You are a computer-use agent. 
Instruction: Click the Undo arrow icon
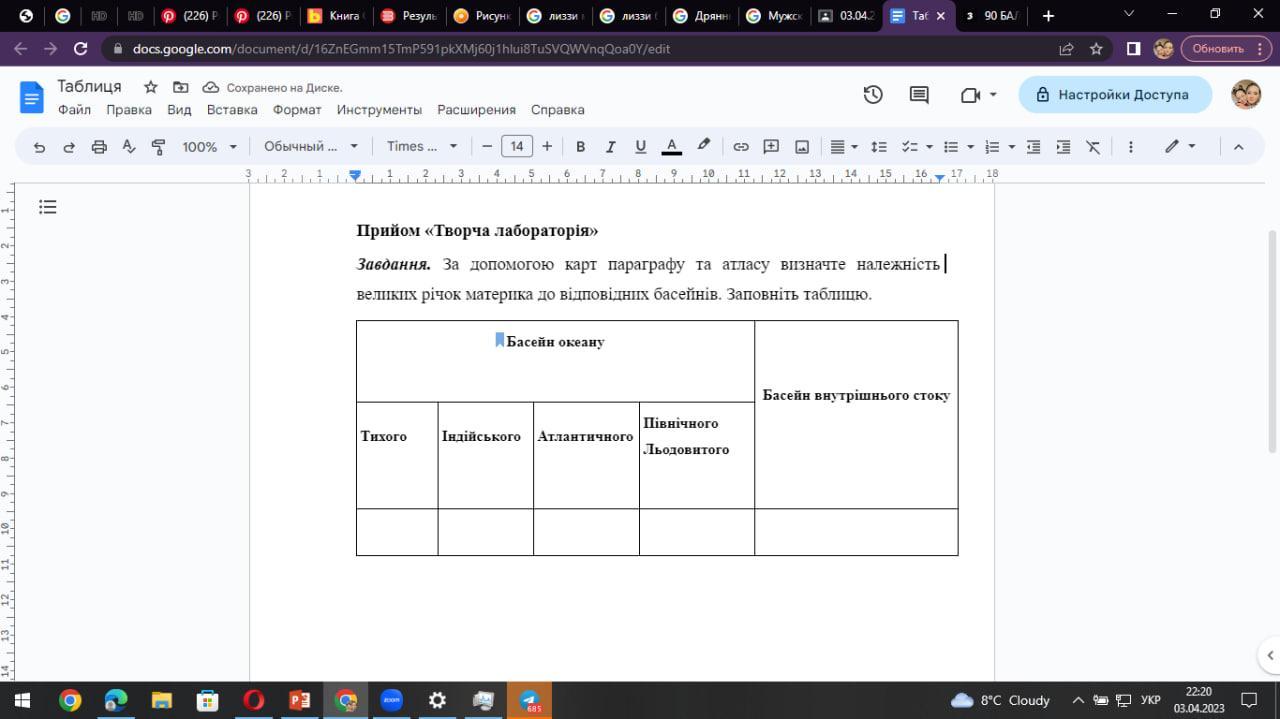coord(40,147)
